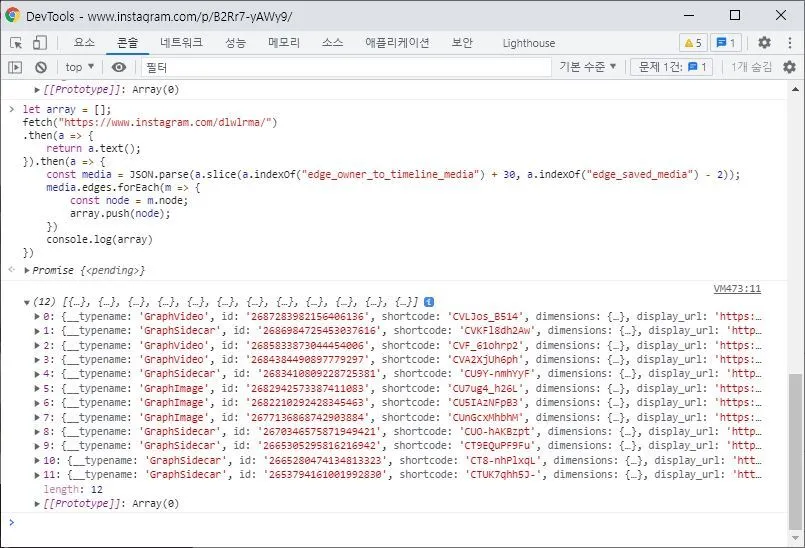Focus the 필터 filter input field

[x=346, y=67]
